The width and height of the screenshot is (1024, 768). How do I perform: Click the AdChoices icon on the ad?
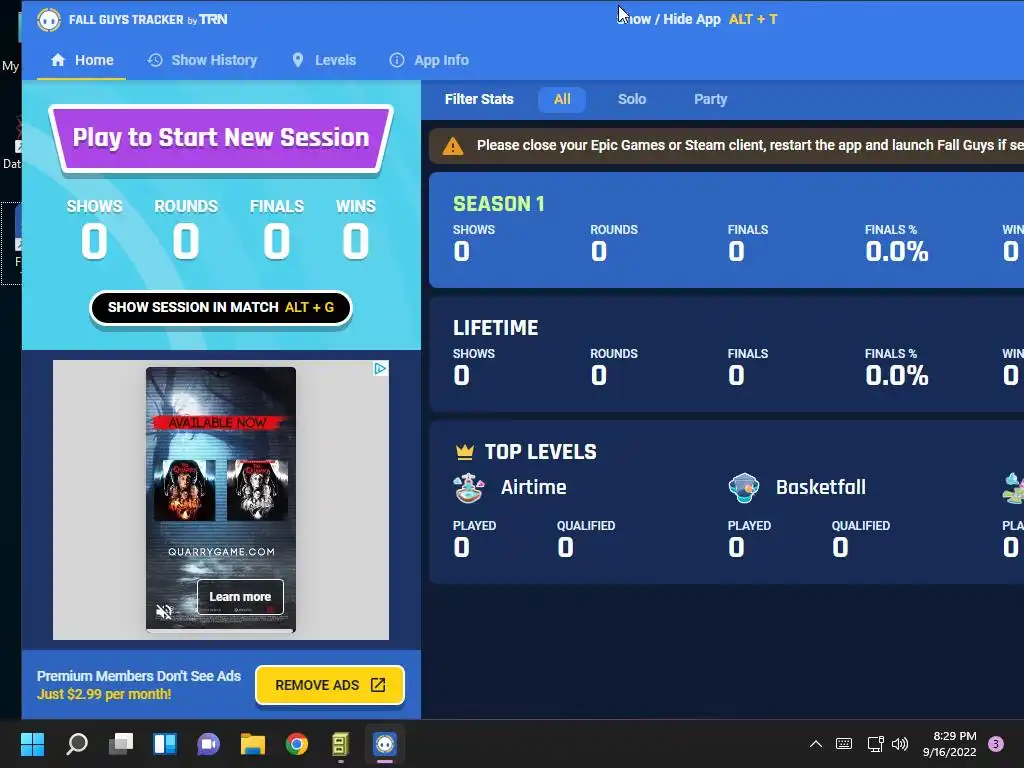coord(380,369)
